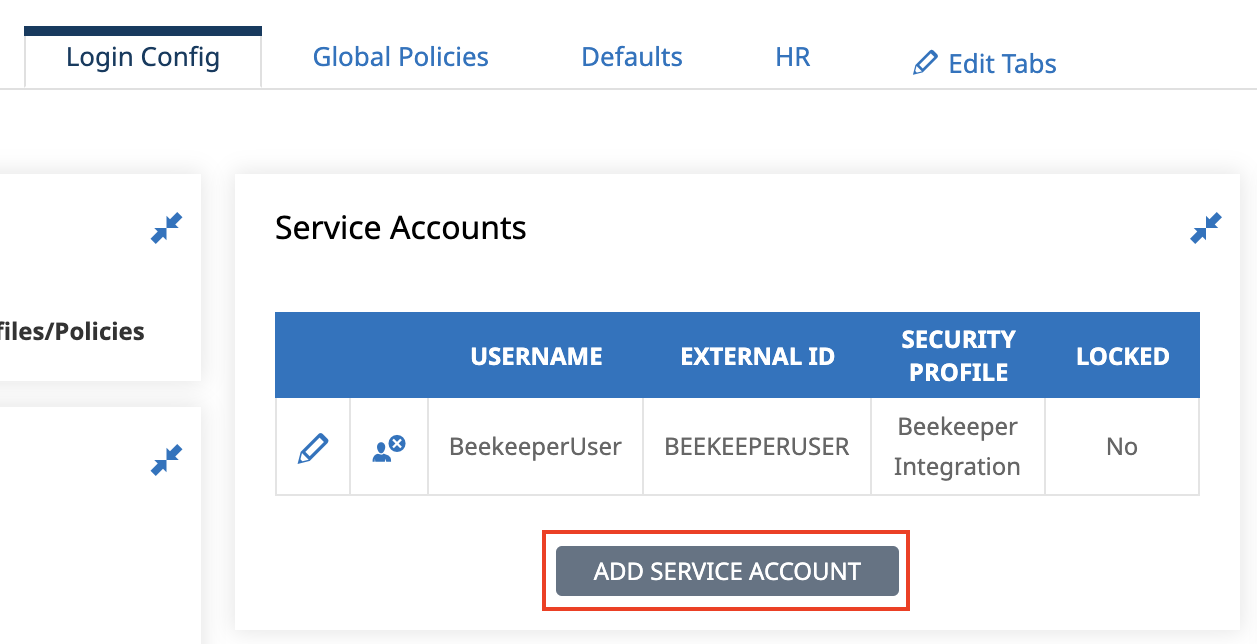Screen dimensions: 1257x644
Task: Return to the Login Config tab
Action: 142,57
